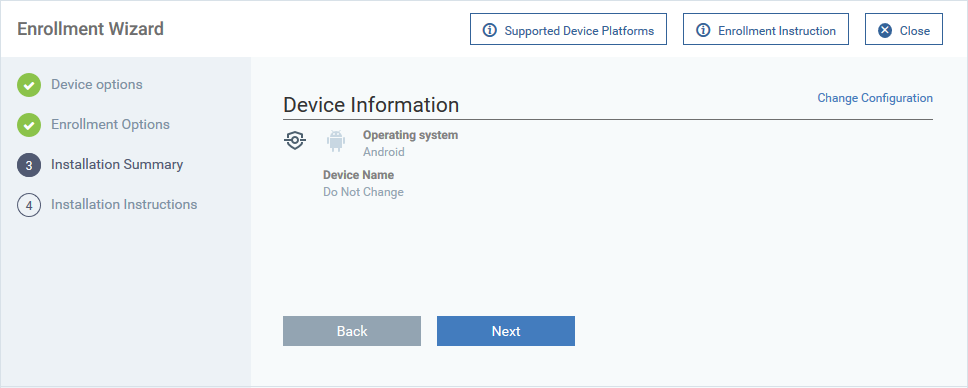Click the Device Information heading
This screenshot has height=388, width=968.
(x=371, y=105)
